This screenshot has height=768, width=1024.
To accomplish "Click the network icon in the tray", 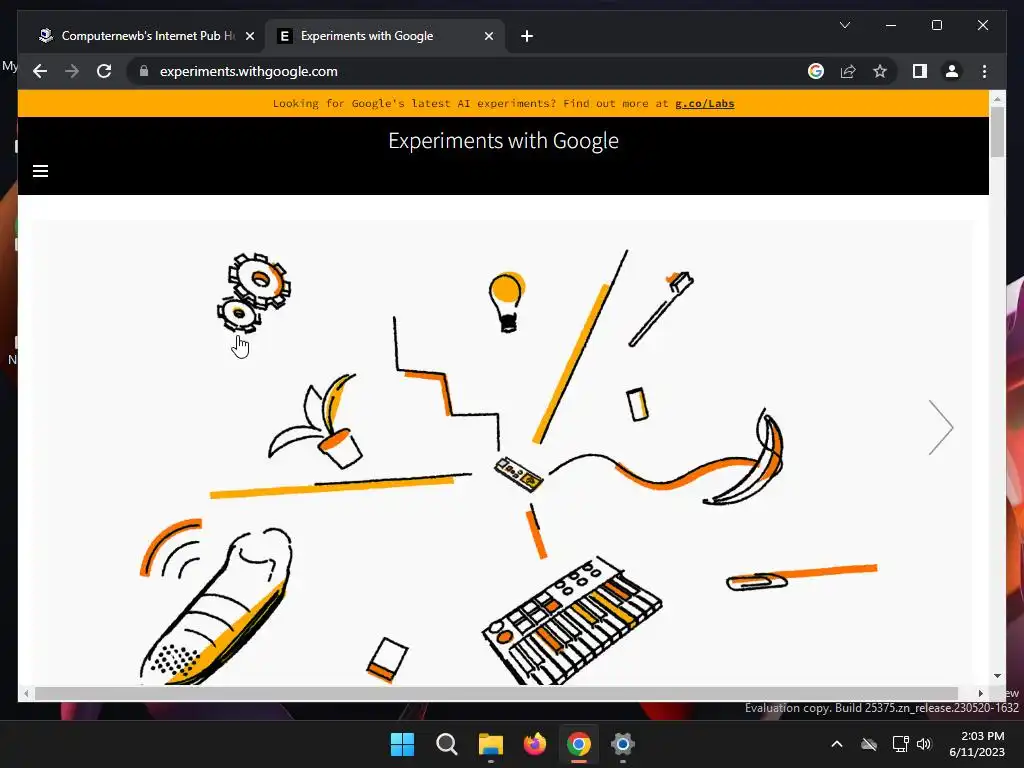I will (x=901, y=744).
